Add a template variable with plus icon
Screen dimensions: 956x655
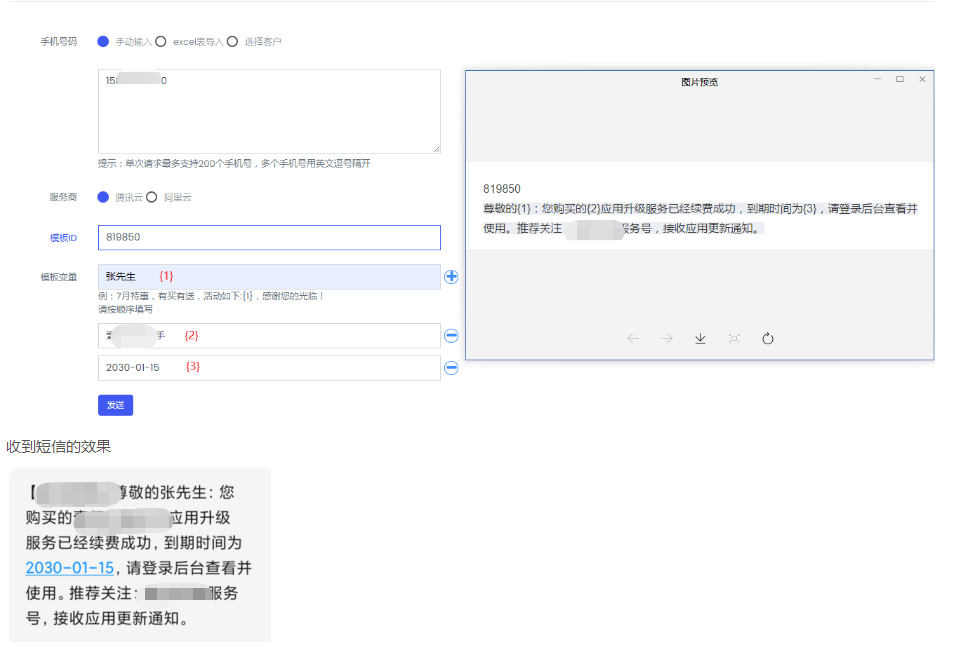coord(451,276)
